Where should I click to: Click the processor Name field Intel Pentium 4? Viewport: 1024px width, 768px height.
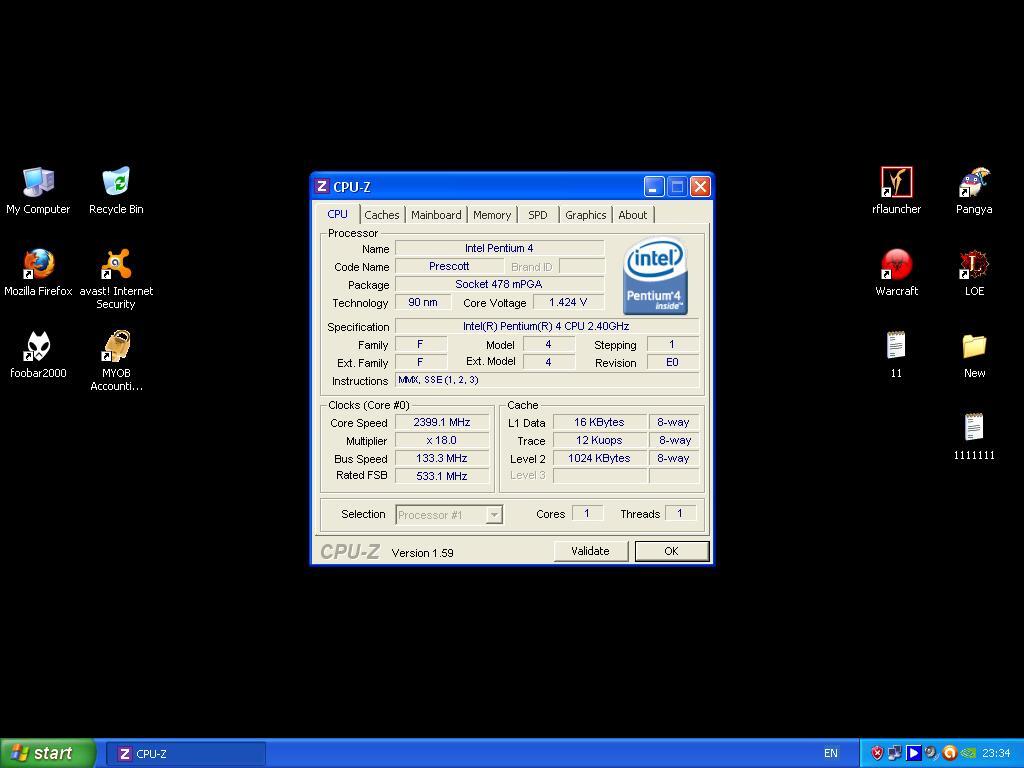click(500, 248)
